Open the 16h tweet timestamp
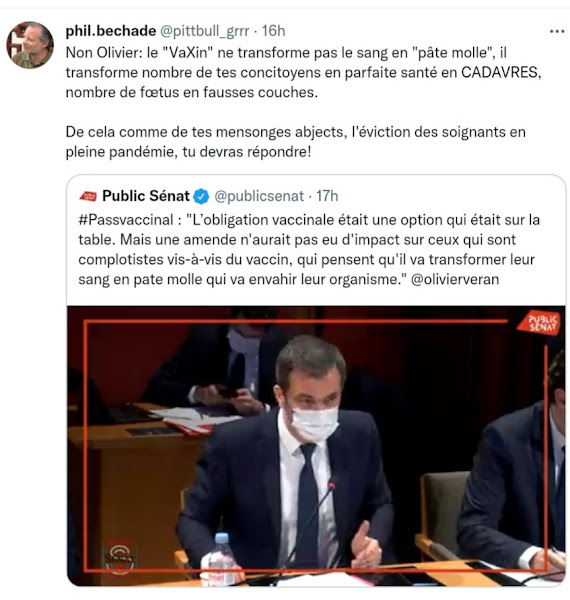570x600 pixels. click(x=274, y=31)
